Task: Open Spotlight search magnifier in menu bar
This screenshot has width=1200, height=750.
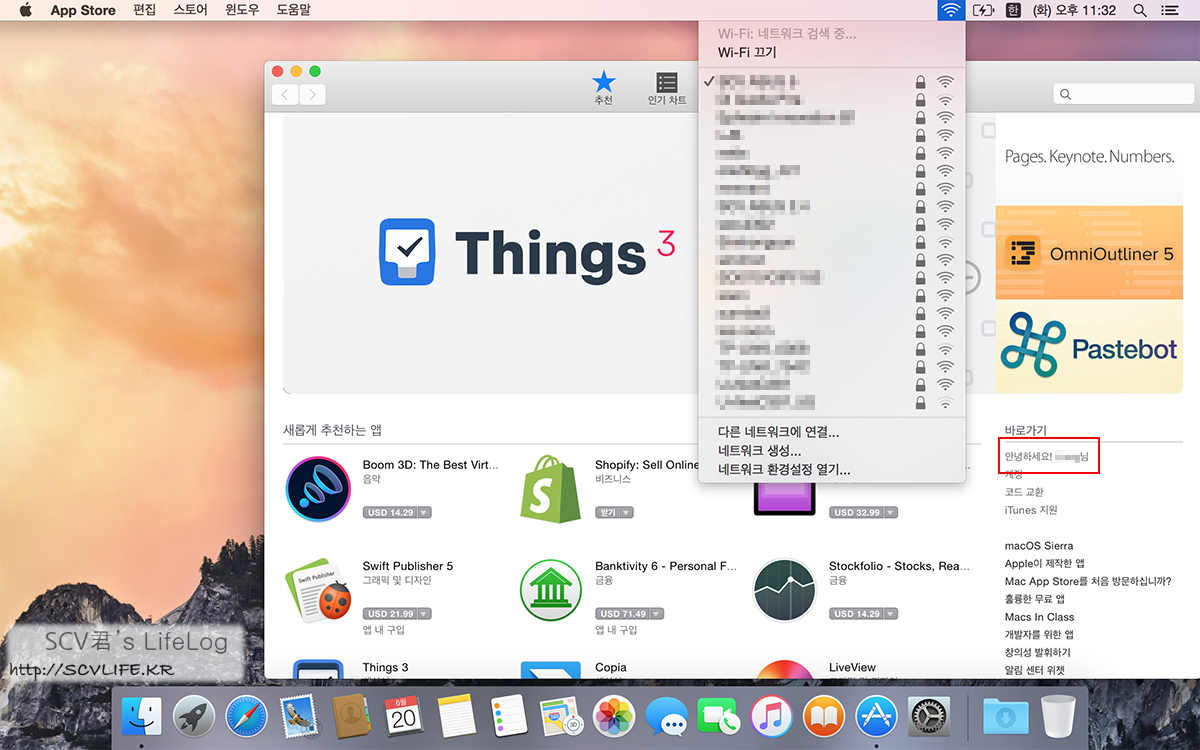Action: (1140, 10)
